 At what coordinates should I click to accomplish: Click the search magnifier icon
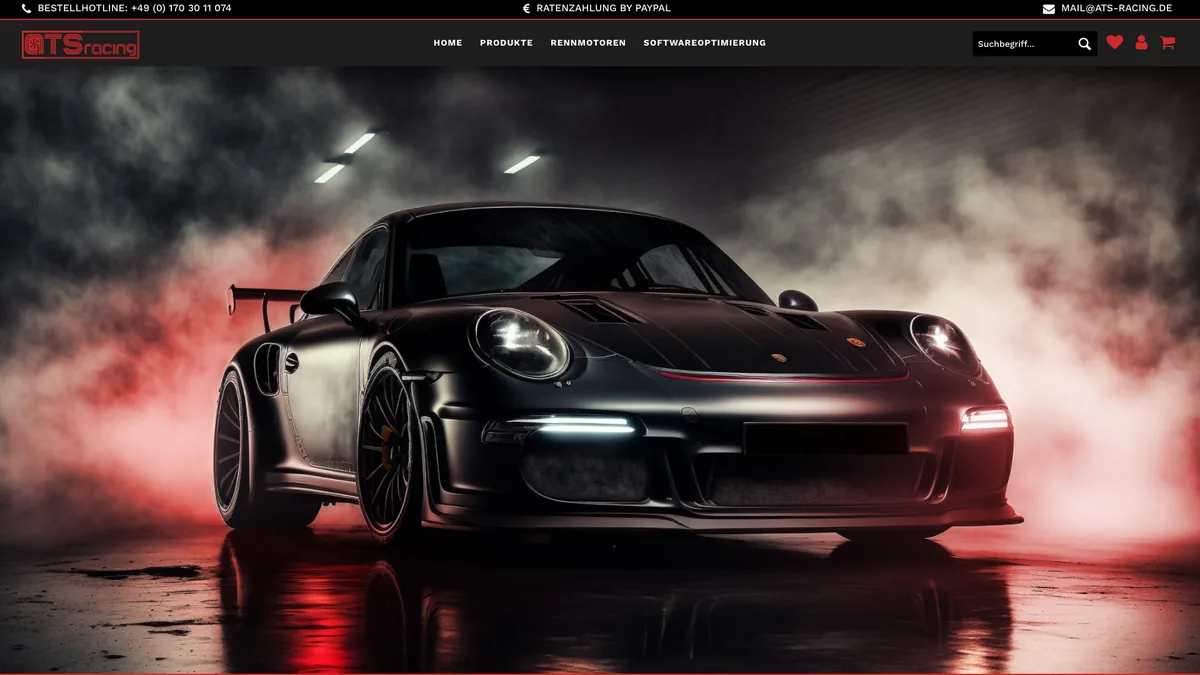tap(1085, 44)
